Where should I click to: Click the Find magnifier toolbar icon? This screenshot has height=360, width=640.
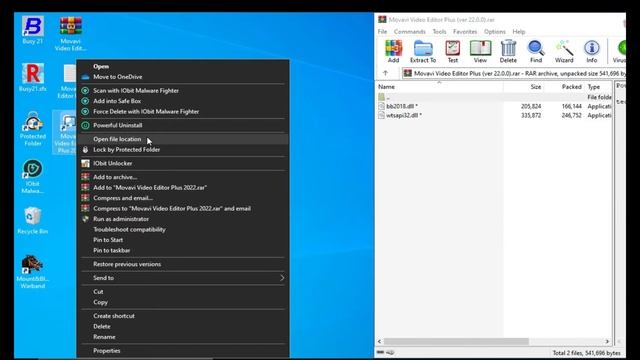(536, 51)
